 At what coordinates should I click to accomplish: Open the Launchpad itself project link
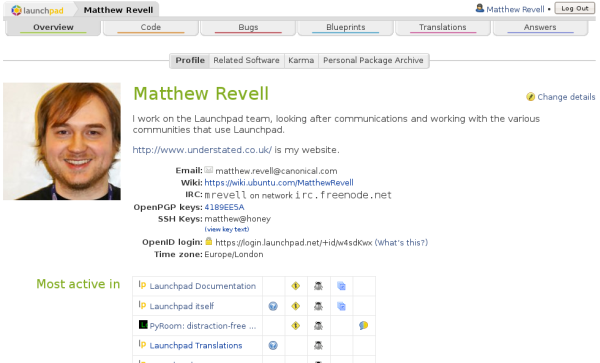point(181,306)
